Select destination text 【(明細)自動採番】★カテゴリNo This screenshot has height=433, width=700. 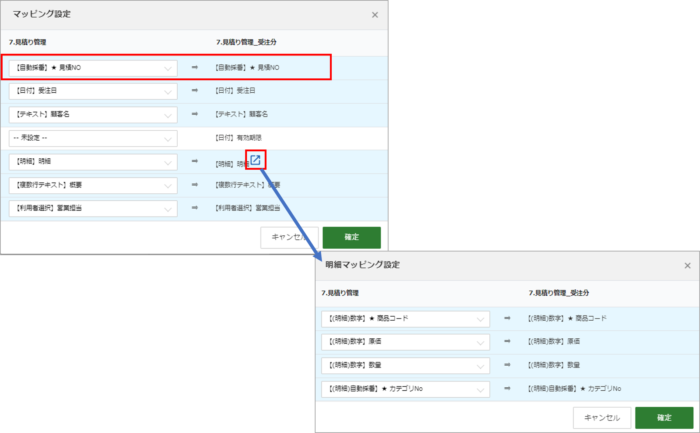(574, 389)
